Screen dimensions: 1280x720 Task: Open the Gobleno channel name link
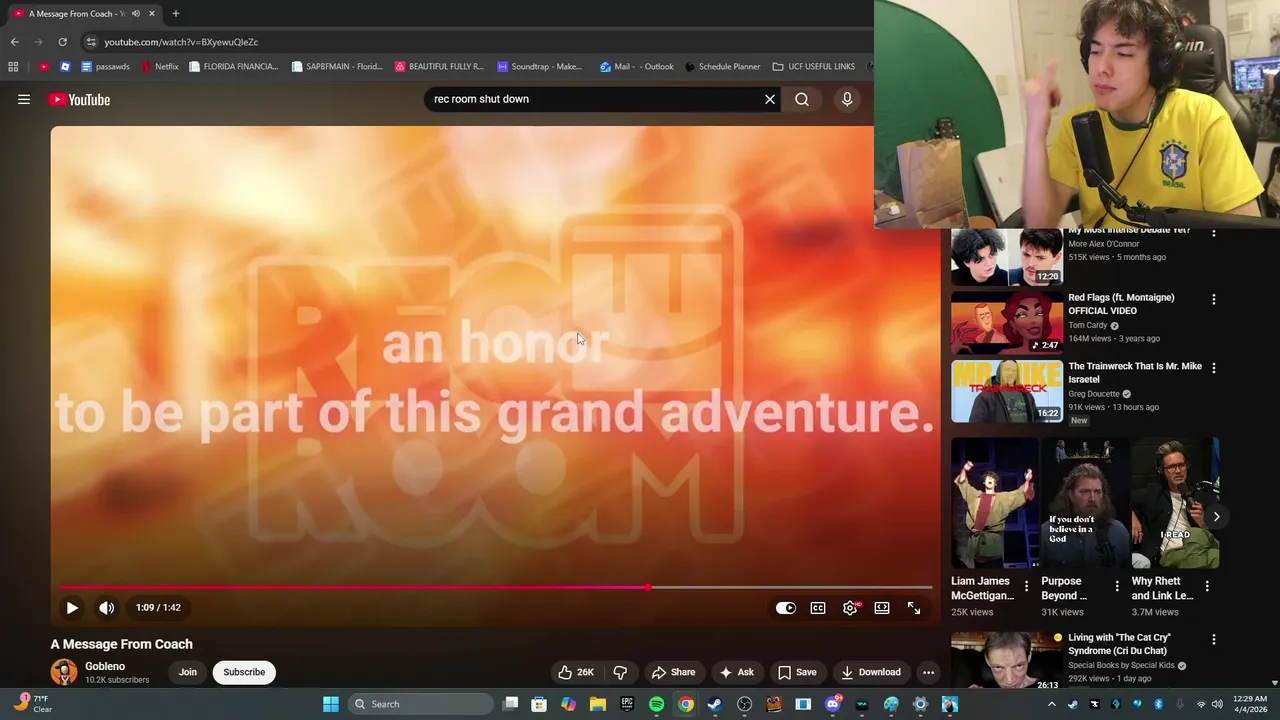[105, 666]
